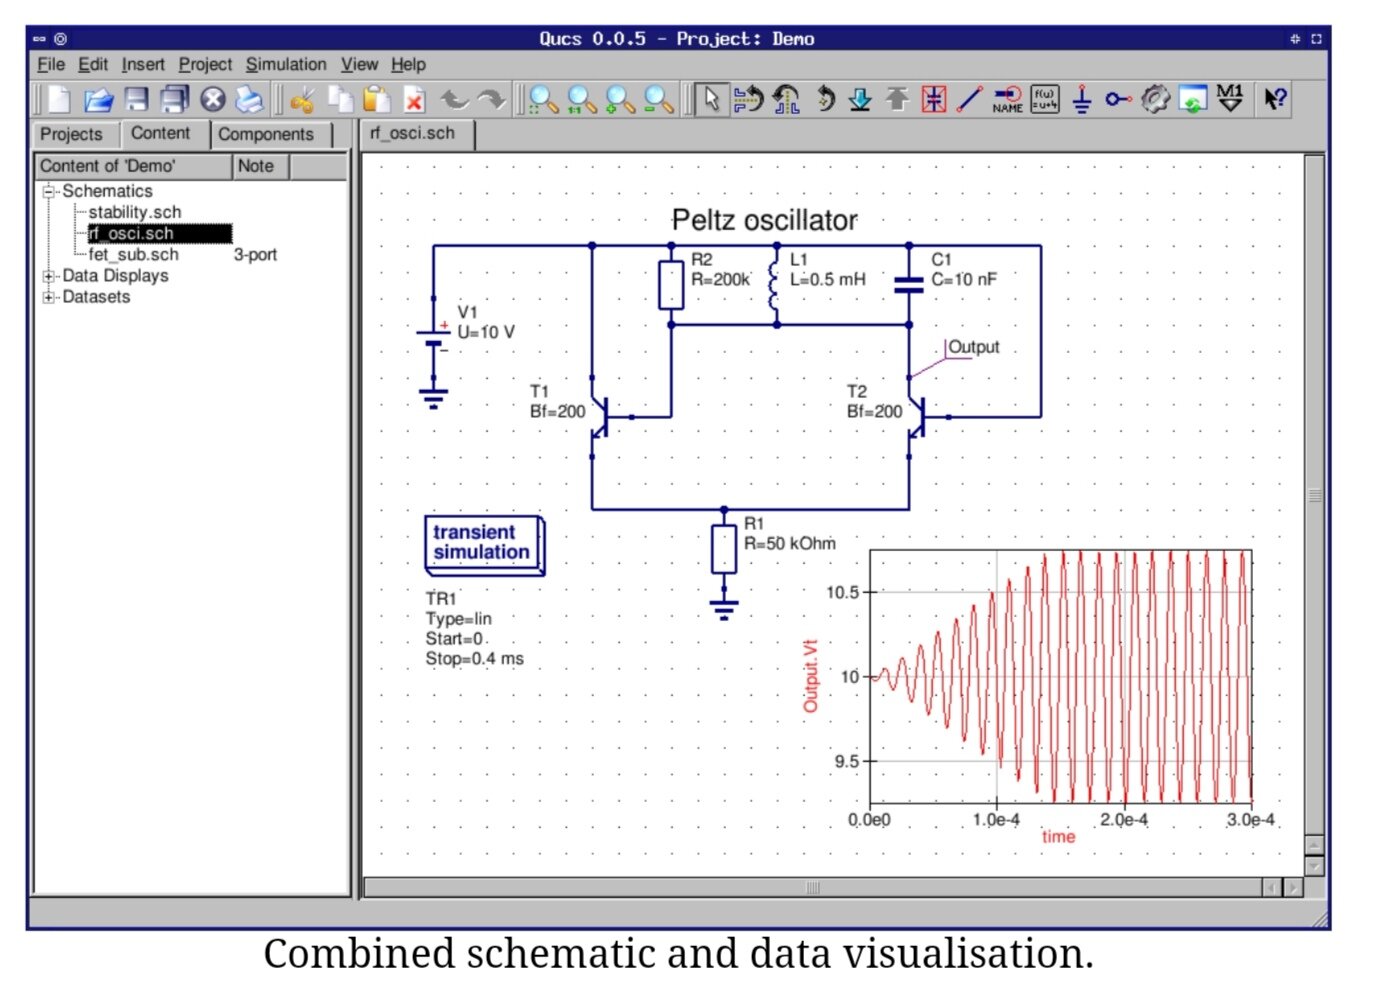Open the Help menu
The height and width of the screenshot is (994, 1383).
coord(408,65)
